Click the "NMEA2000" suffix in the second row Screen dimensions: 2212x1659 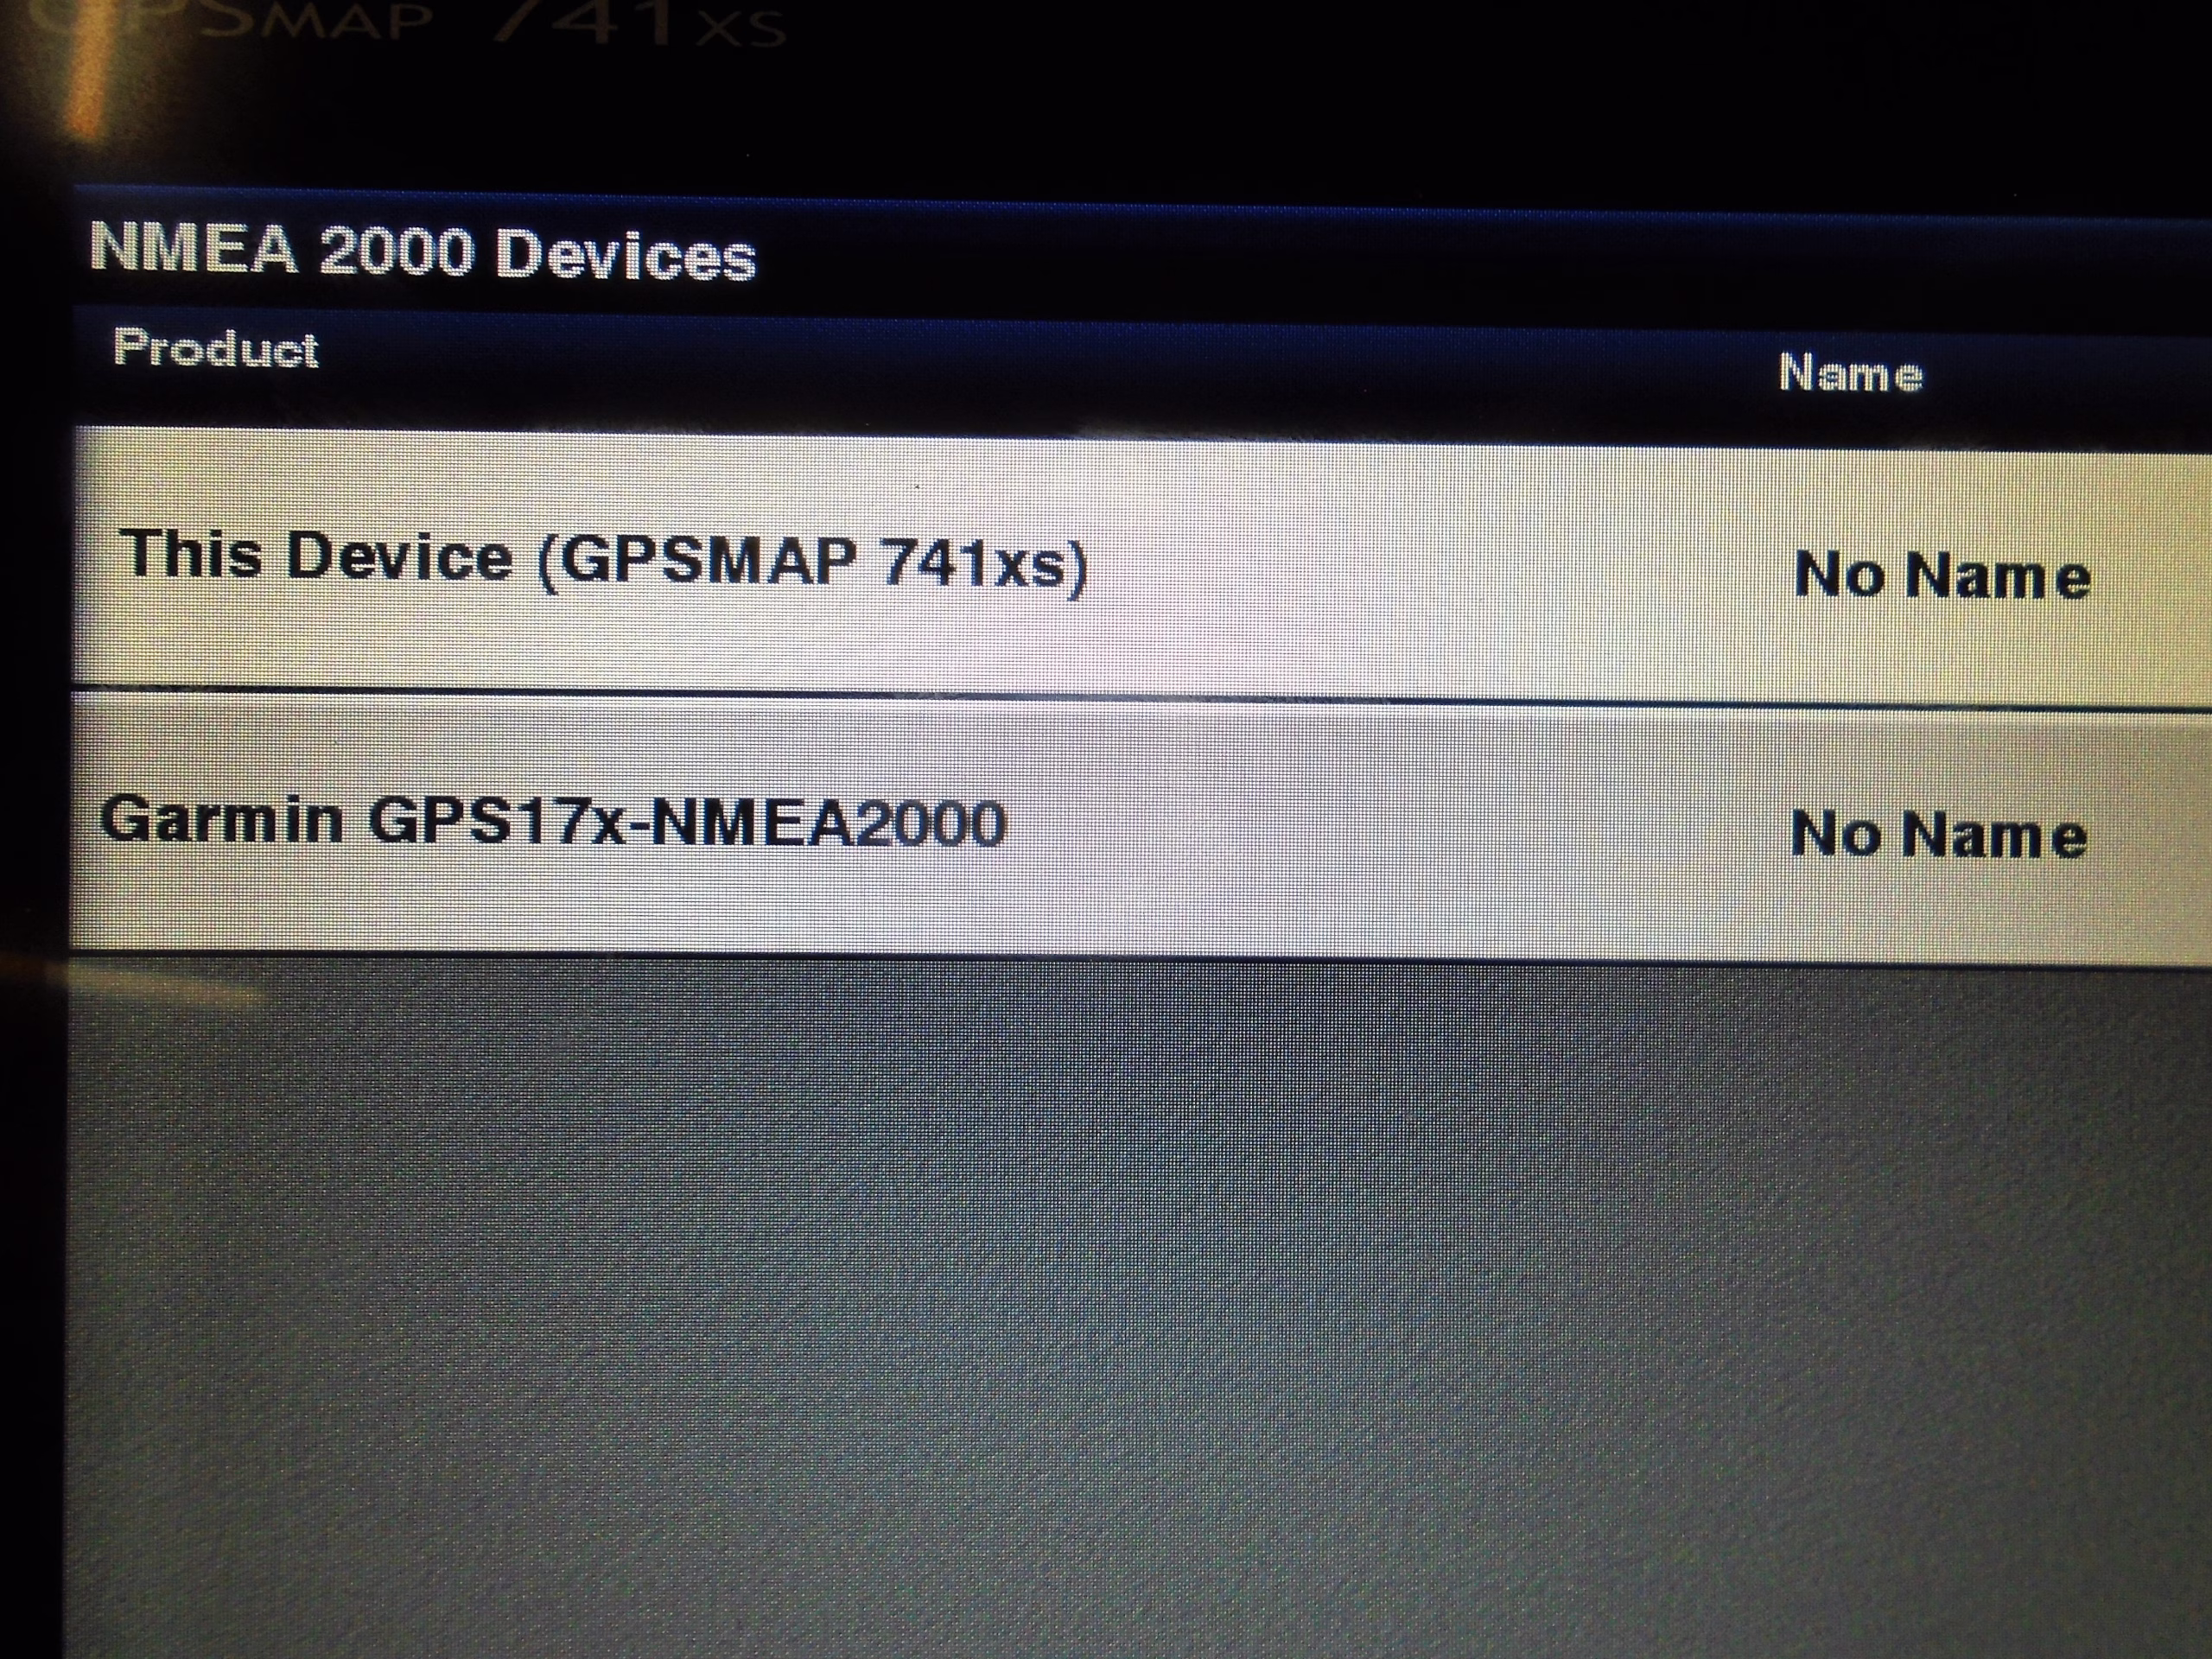coord(830,822)
